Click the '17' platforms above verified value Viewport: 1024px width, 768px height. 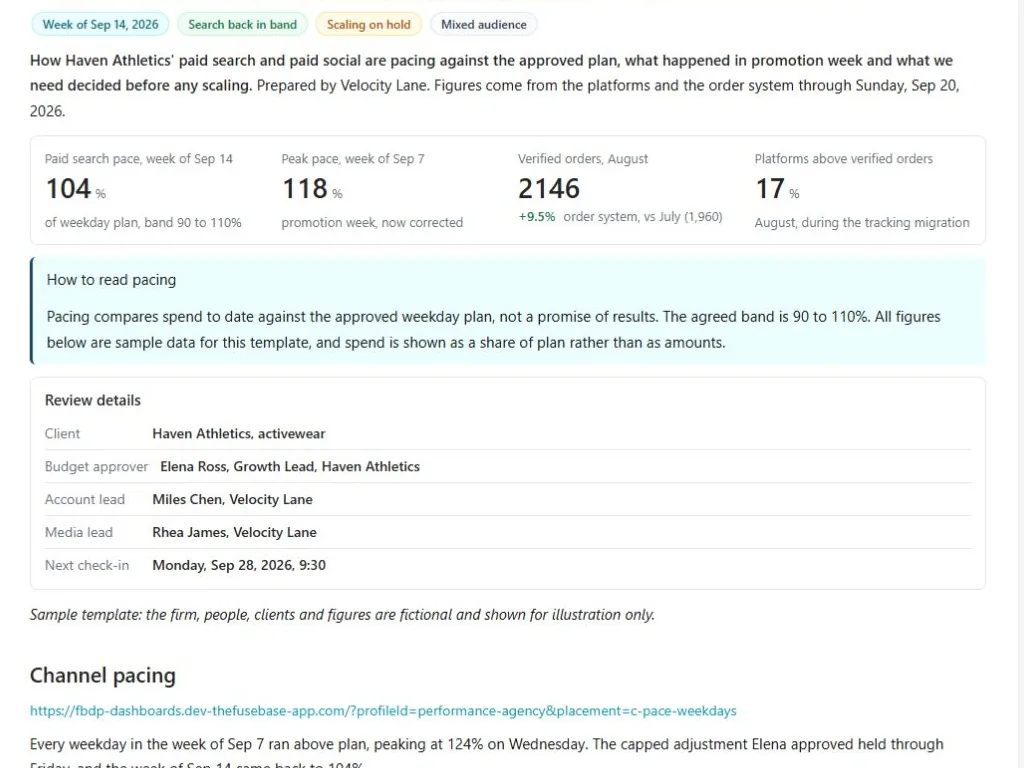tap(770, 189)
